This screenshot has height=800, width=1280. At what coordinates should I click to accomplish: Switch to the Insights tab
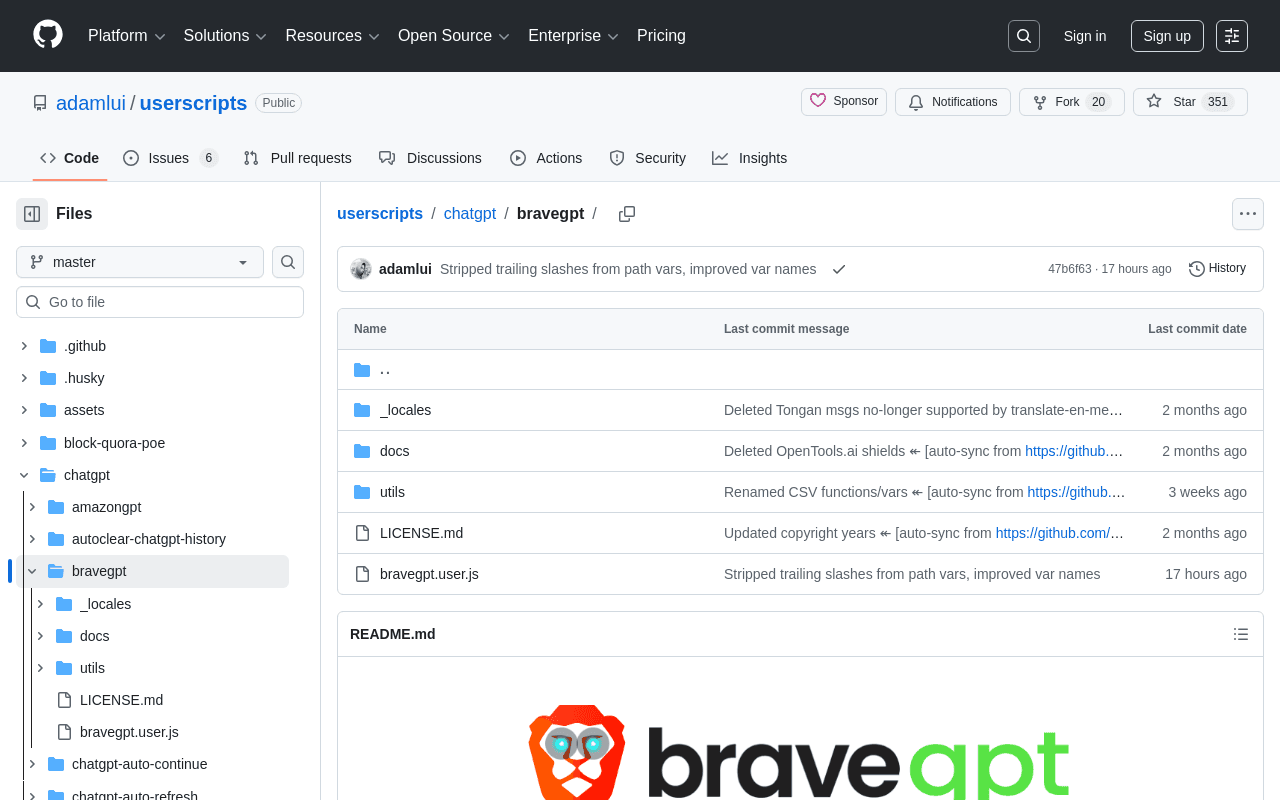pos(750,158)
